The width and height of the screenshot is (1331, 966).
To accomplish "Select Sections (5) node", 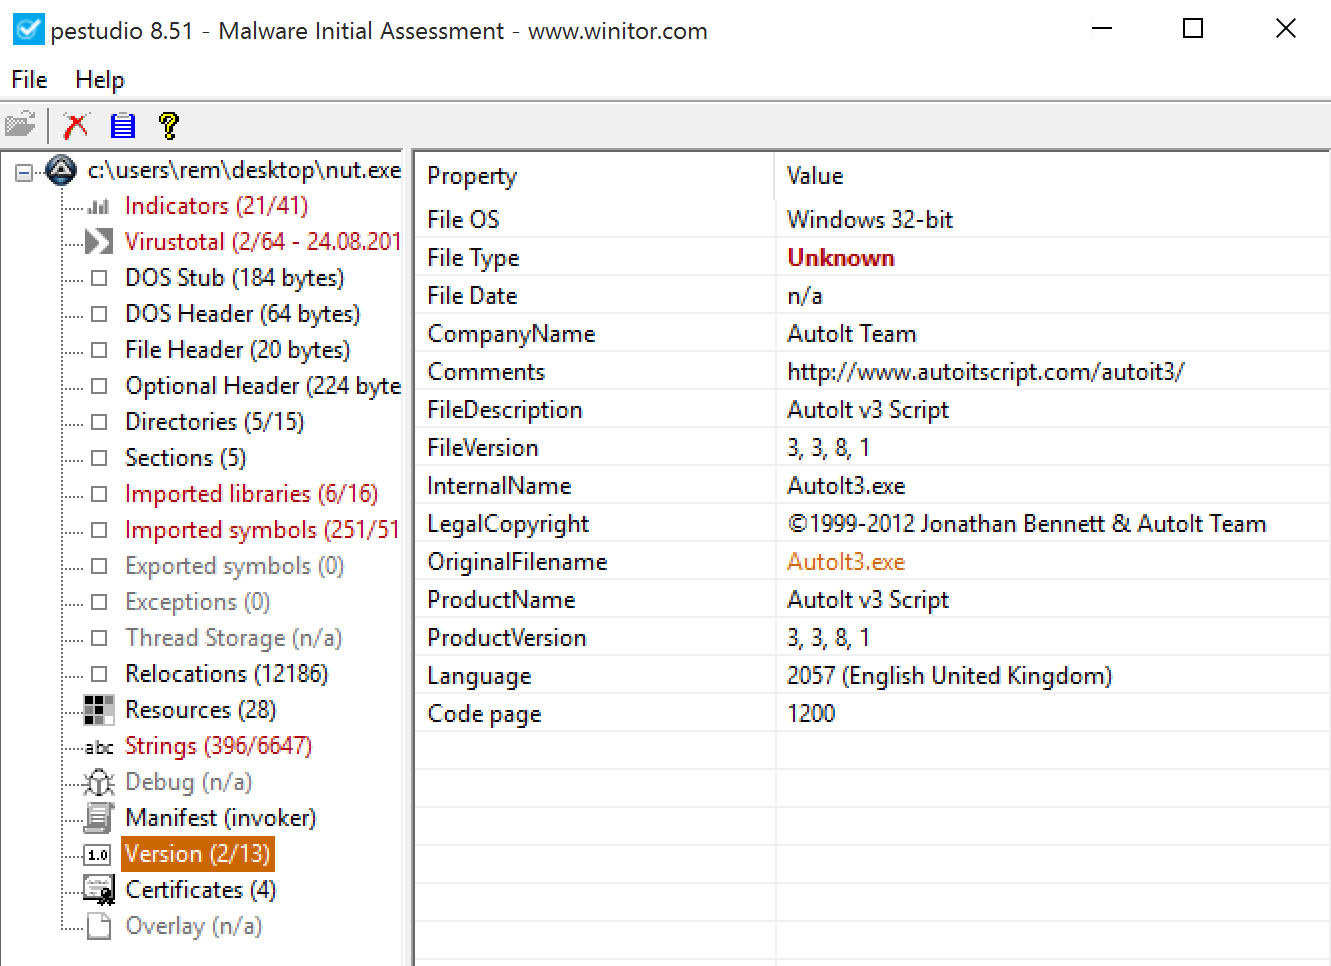I will pos(185,458).
